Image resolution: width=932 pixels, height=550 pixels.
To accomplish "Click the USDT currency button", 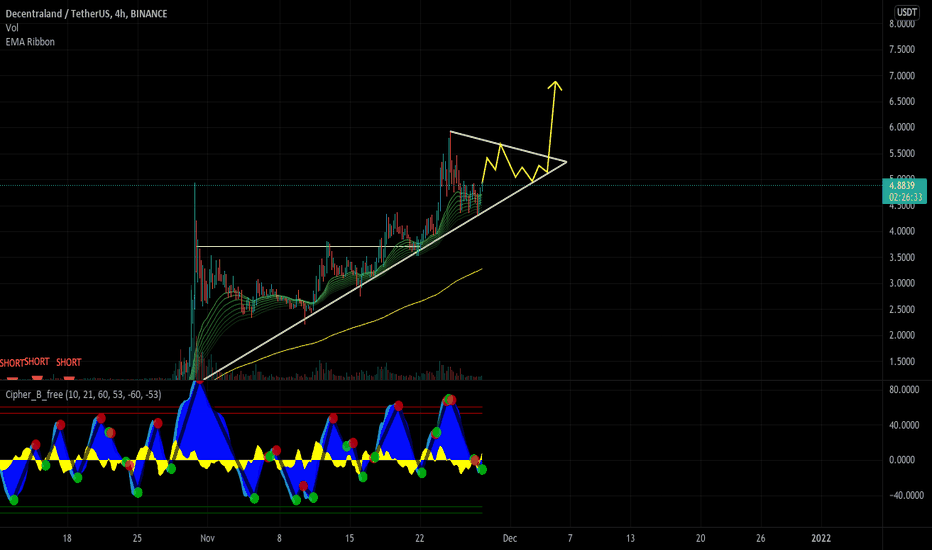I will pyautogui.click(x=906, y=12).
